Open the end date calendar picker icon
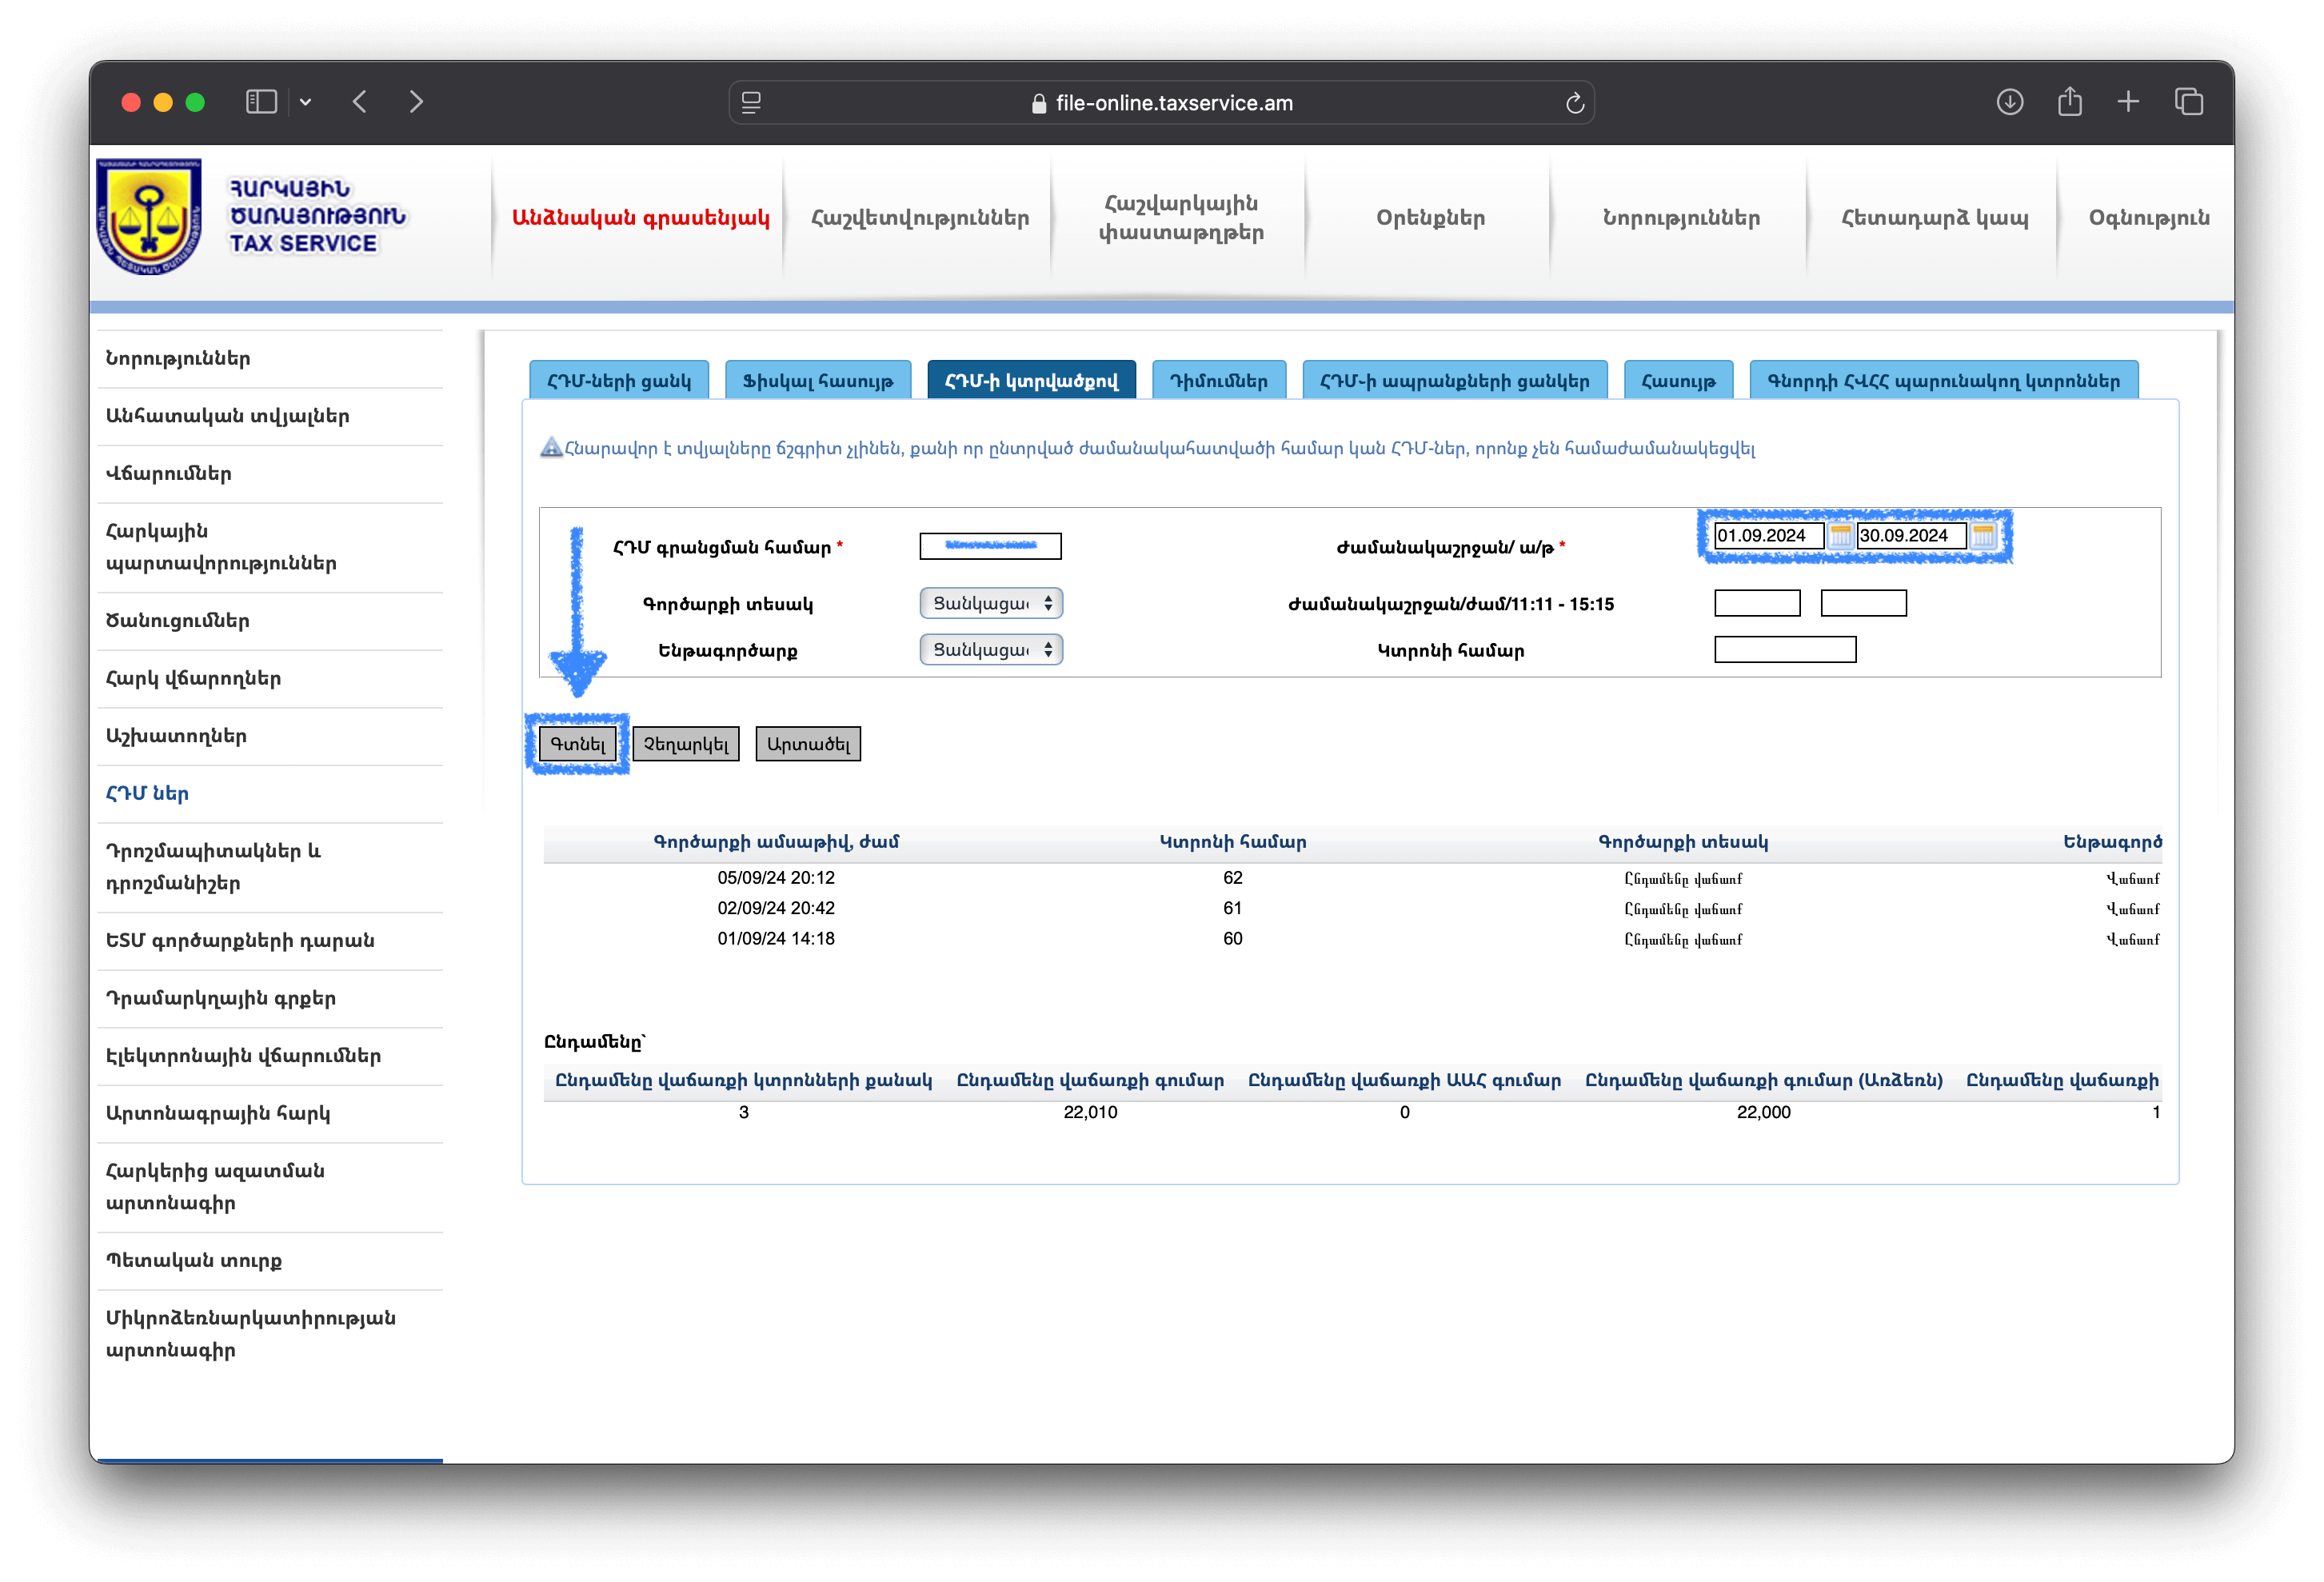 1982,536
